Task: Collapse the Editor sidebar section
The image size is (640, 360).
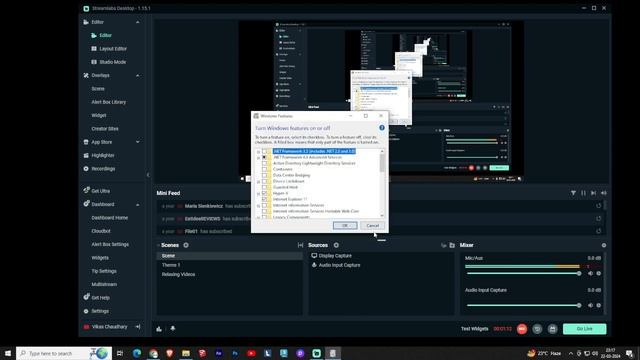Action: click(138, 22)
